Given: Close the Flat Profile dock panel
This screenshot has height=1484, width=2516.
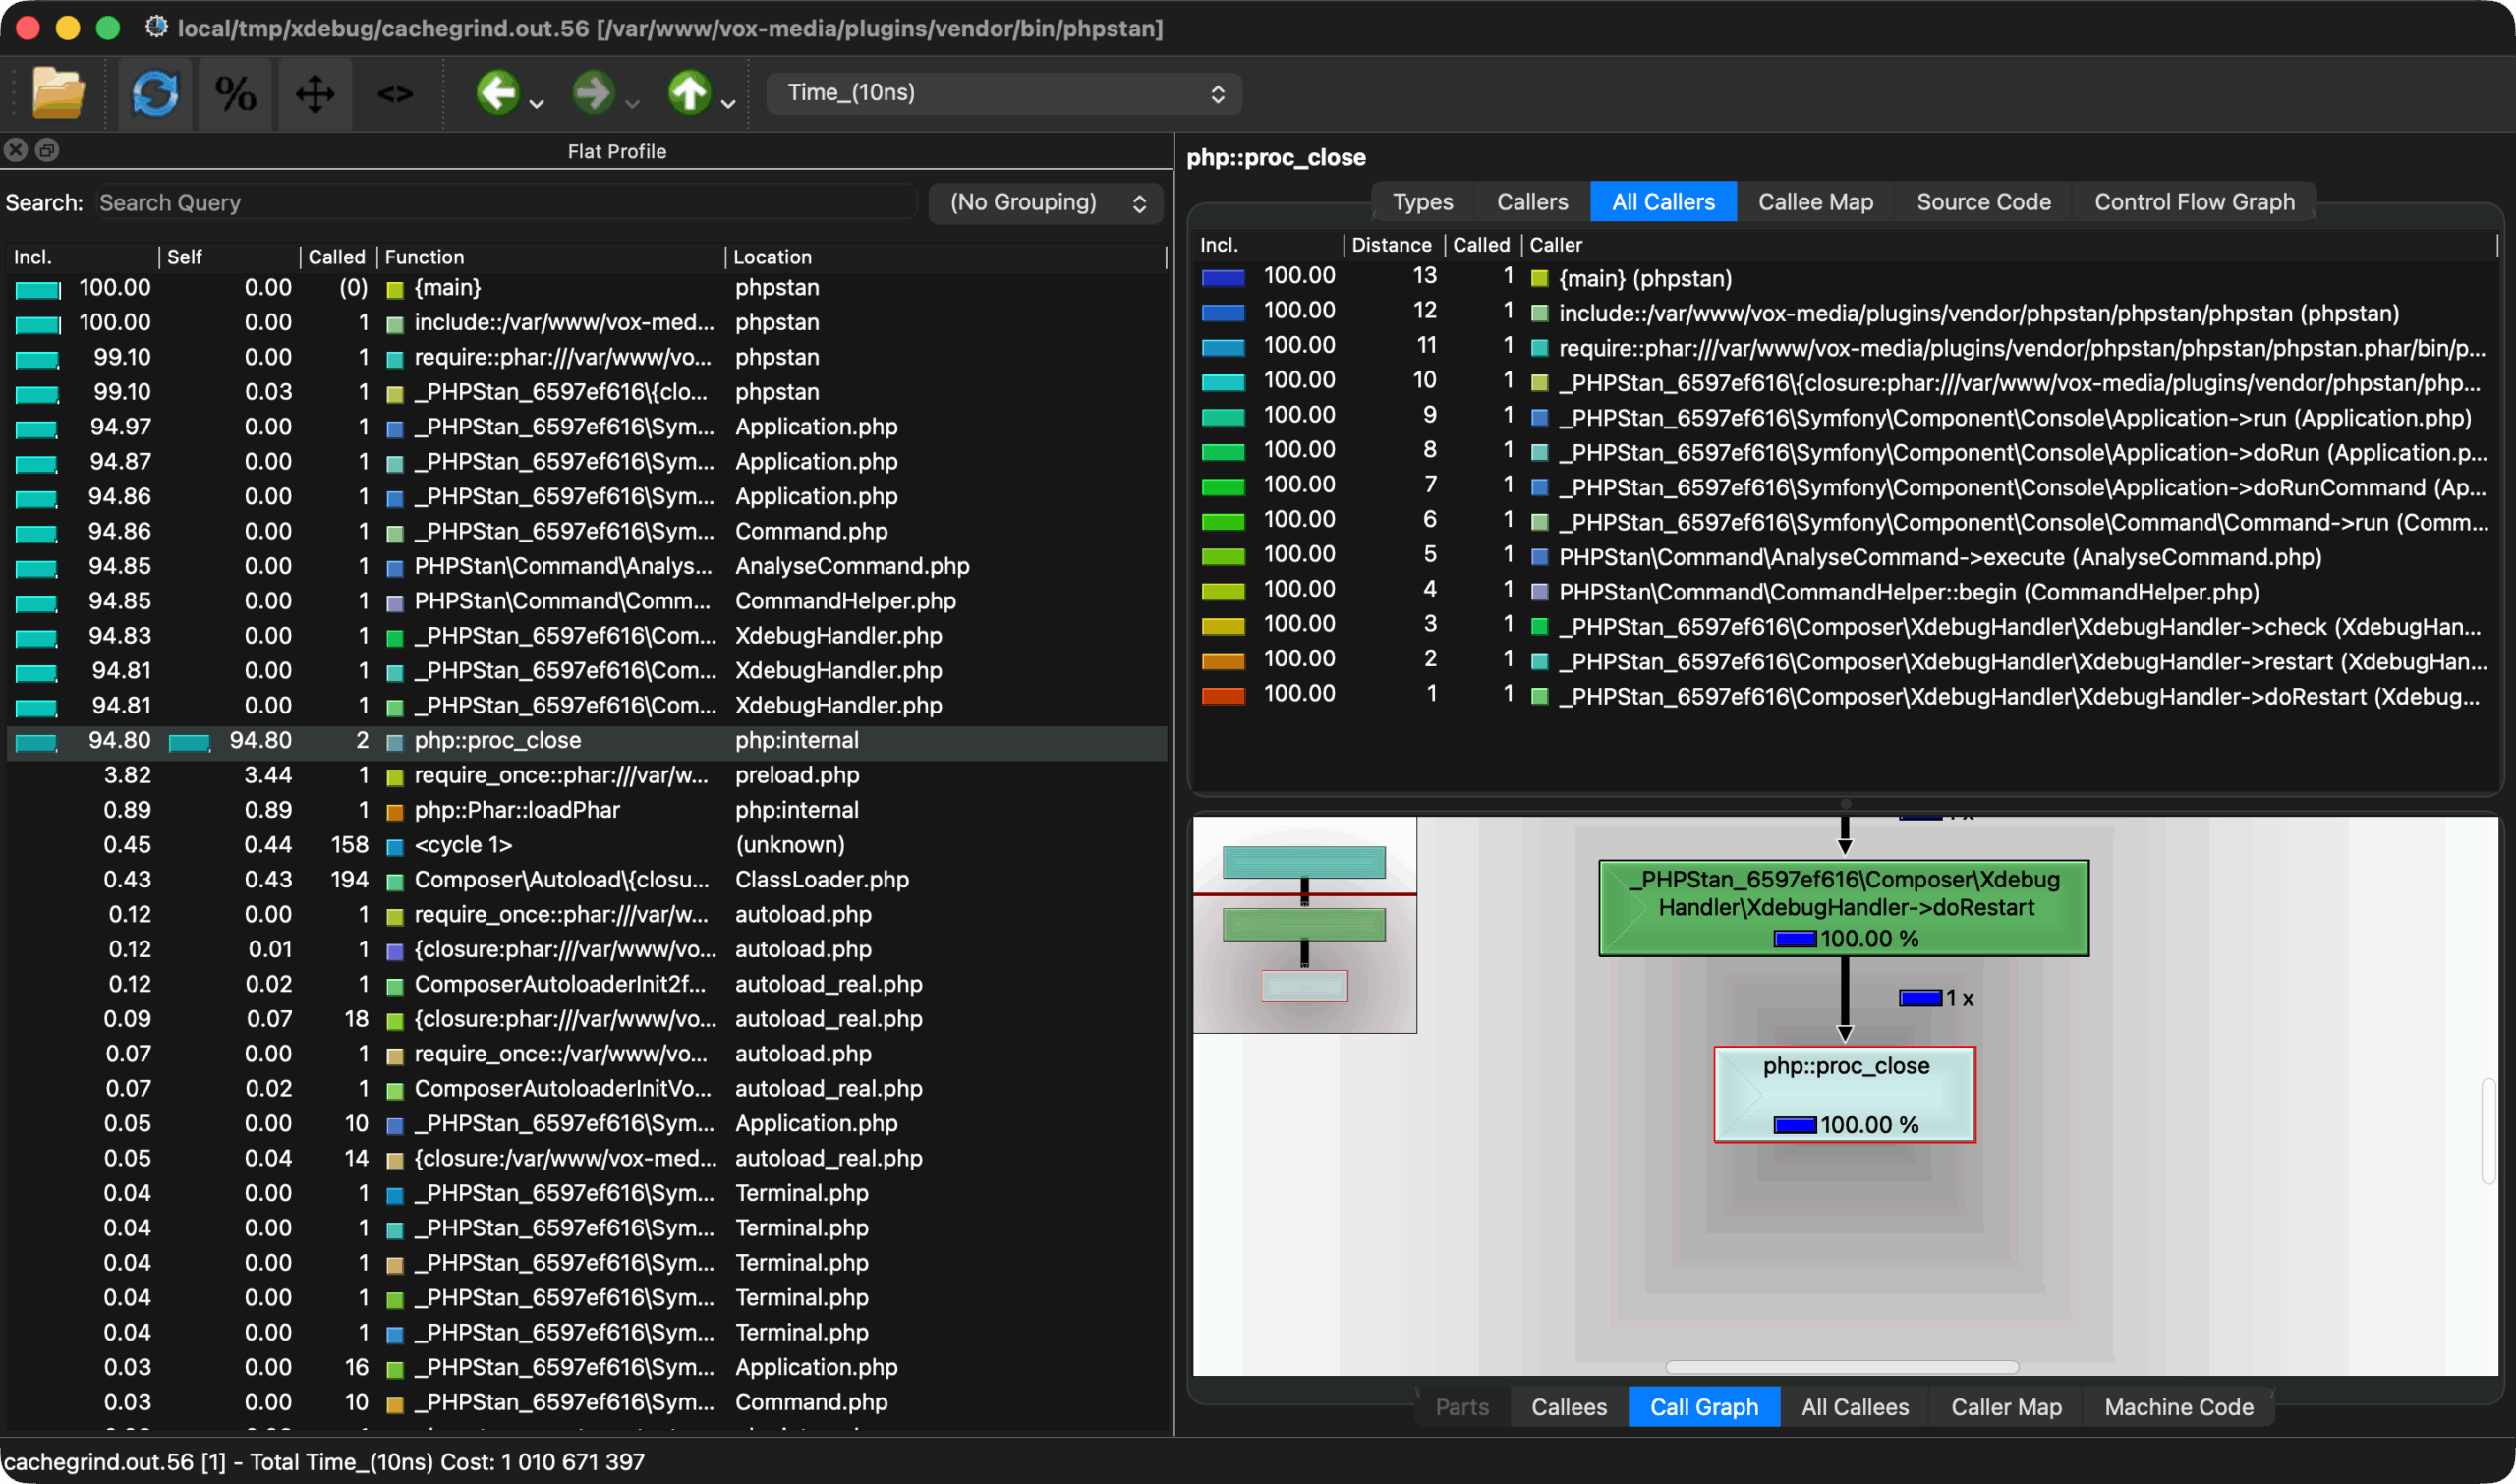Looking at the screenshot, I should [x=16, y=150].
